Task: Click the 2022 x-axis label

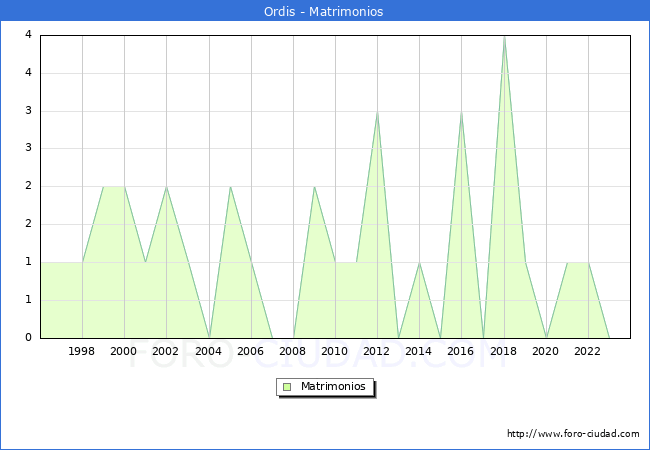Action: point(587,351)
